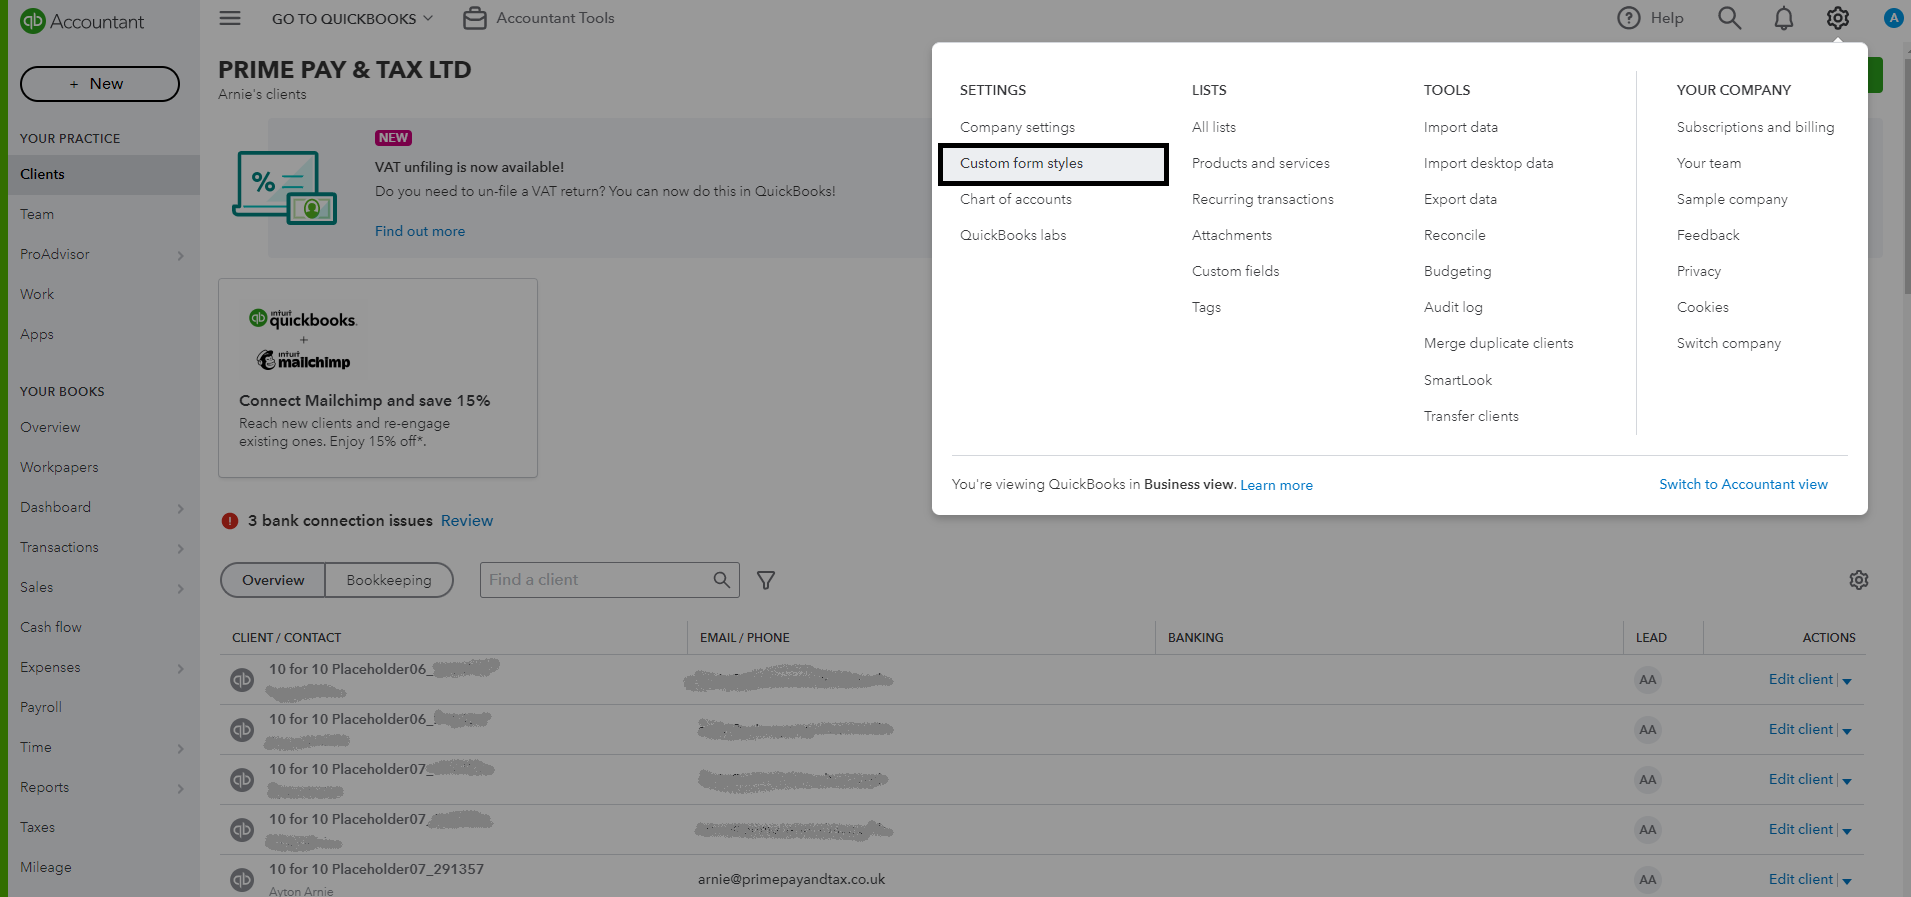This screenshot has width=1911, height=897.
Task: Open the hamburger navigation menu icon
Action: pos(230,18)
